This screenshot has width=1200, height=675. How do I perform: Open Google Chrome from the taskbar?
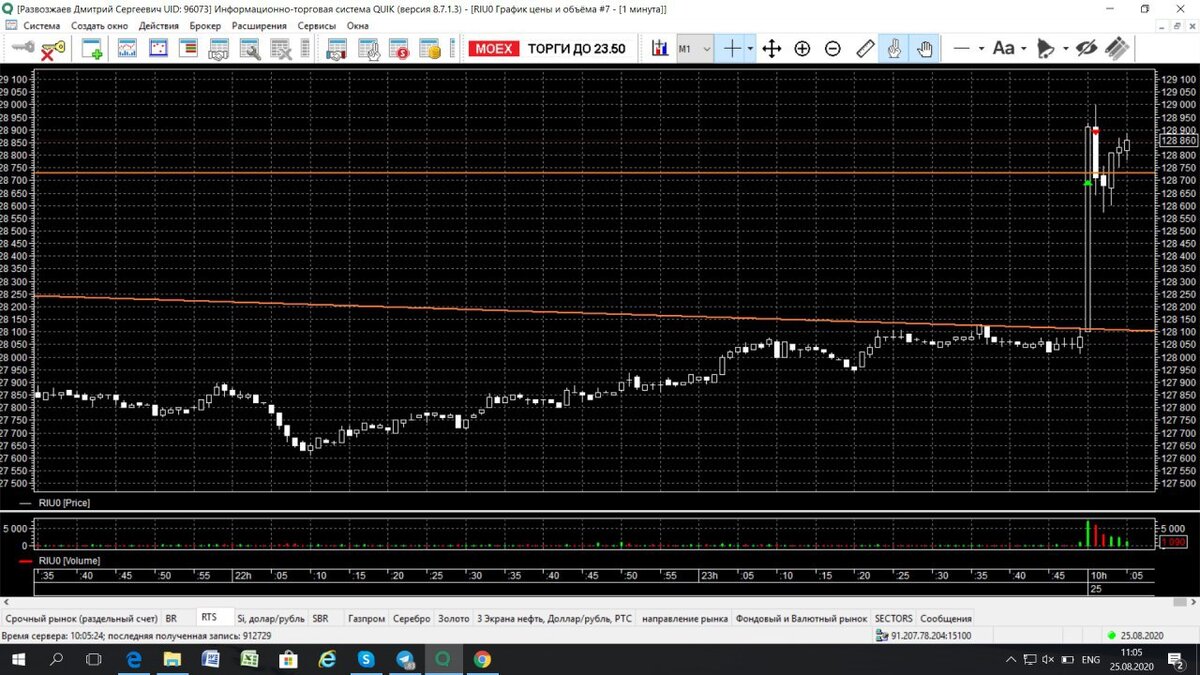tap(482, 660)
